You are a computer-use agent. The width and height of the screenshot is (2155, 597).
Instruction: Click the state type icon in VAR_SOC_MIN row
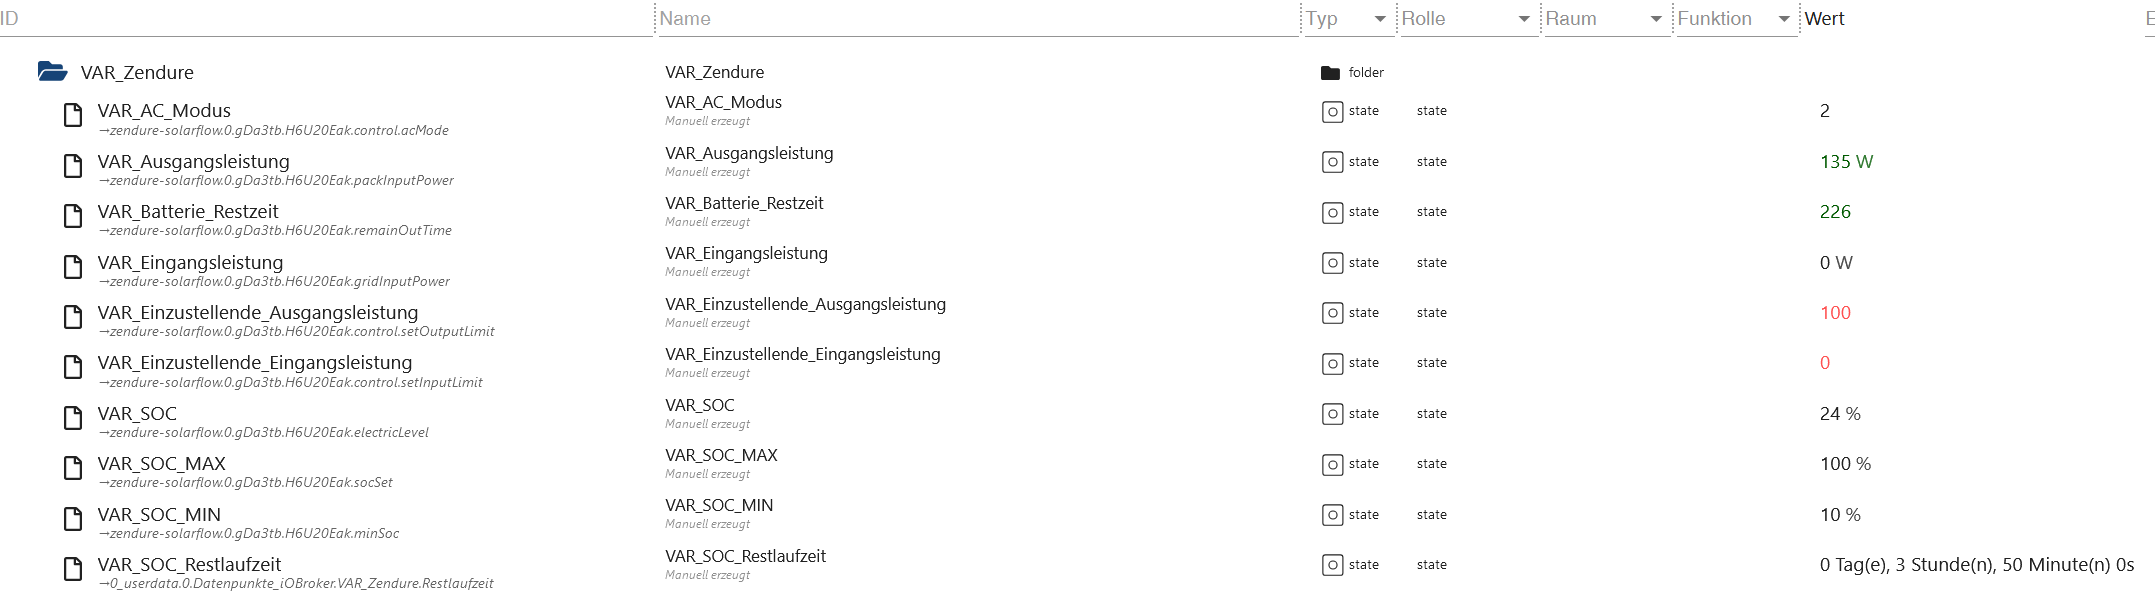tap(1332, 515)
